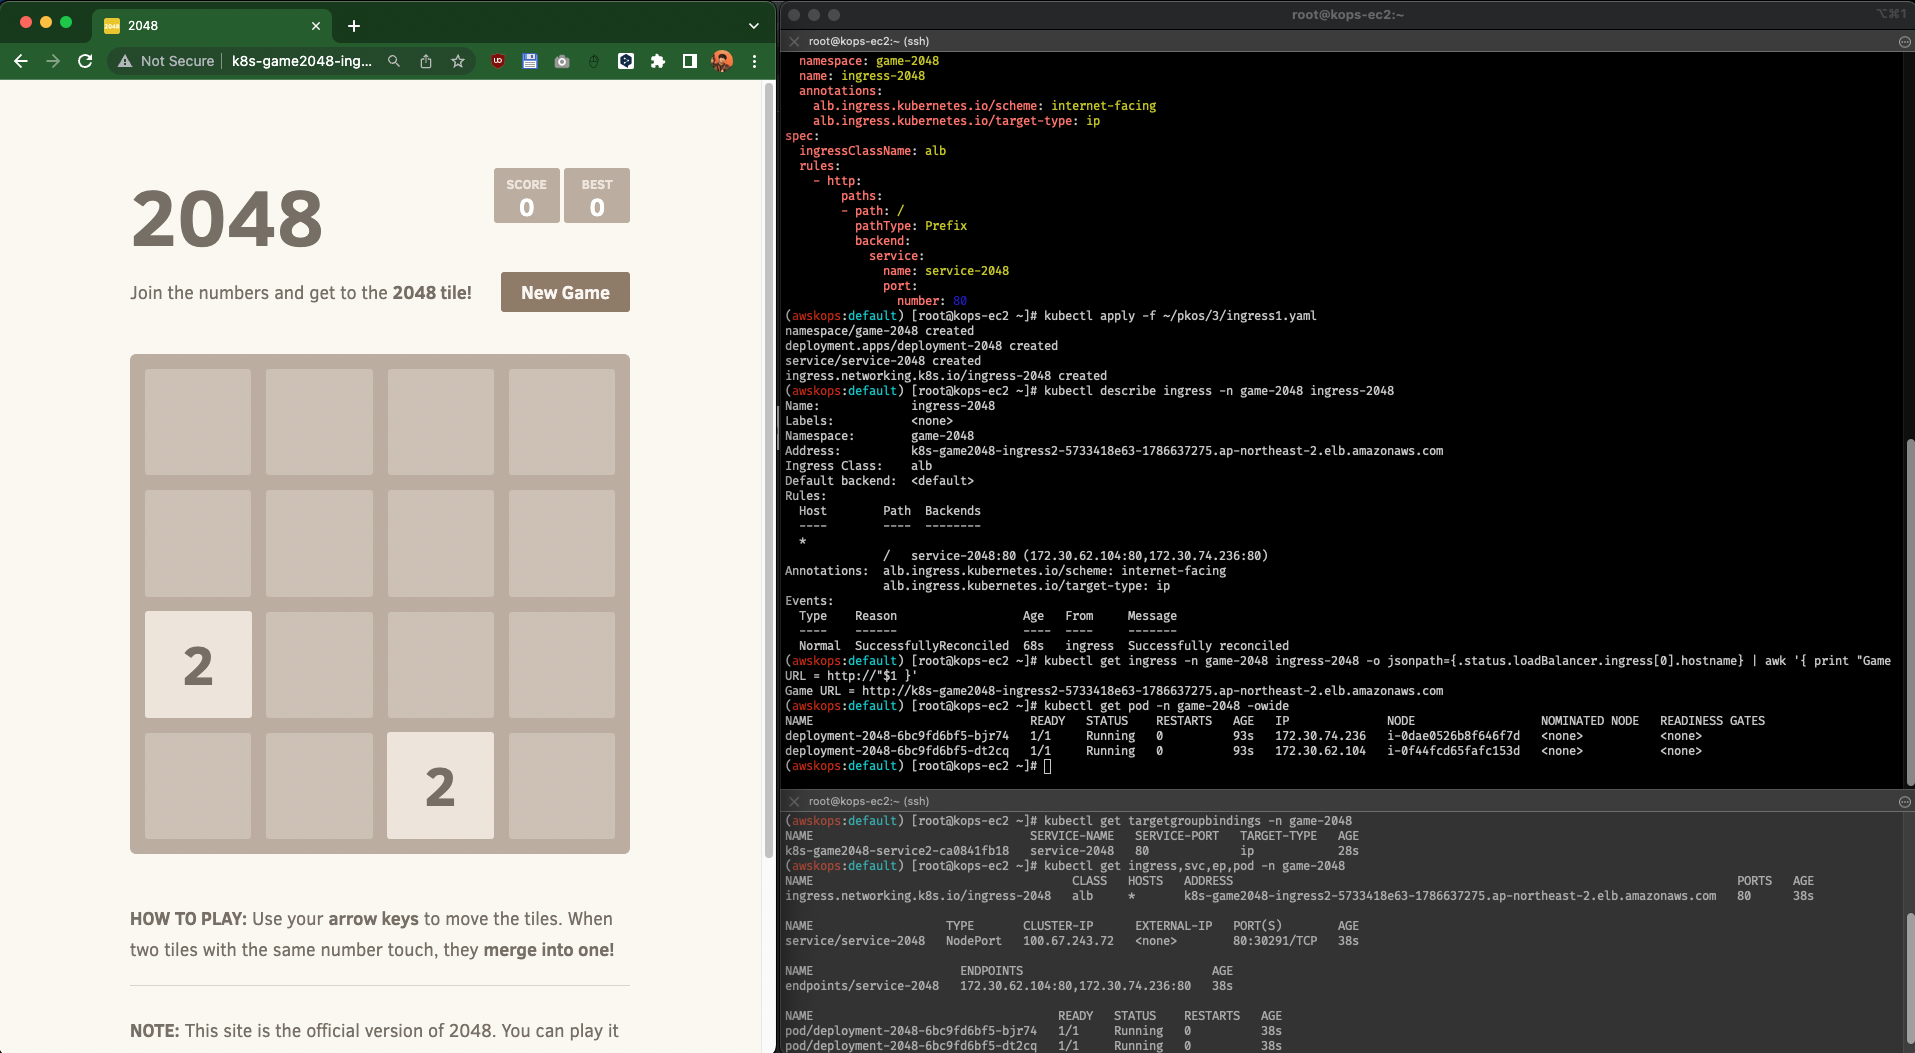
Task: Click the Not Secure warning triangle icon
Action: pos(125,61)
